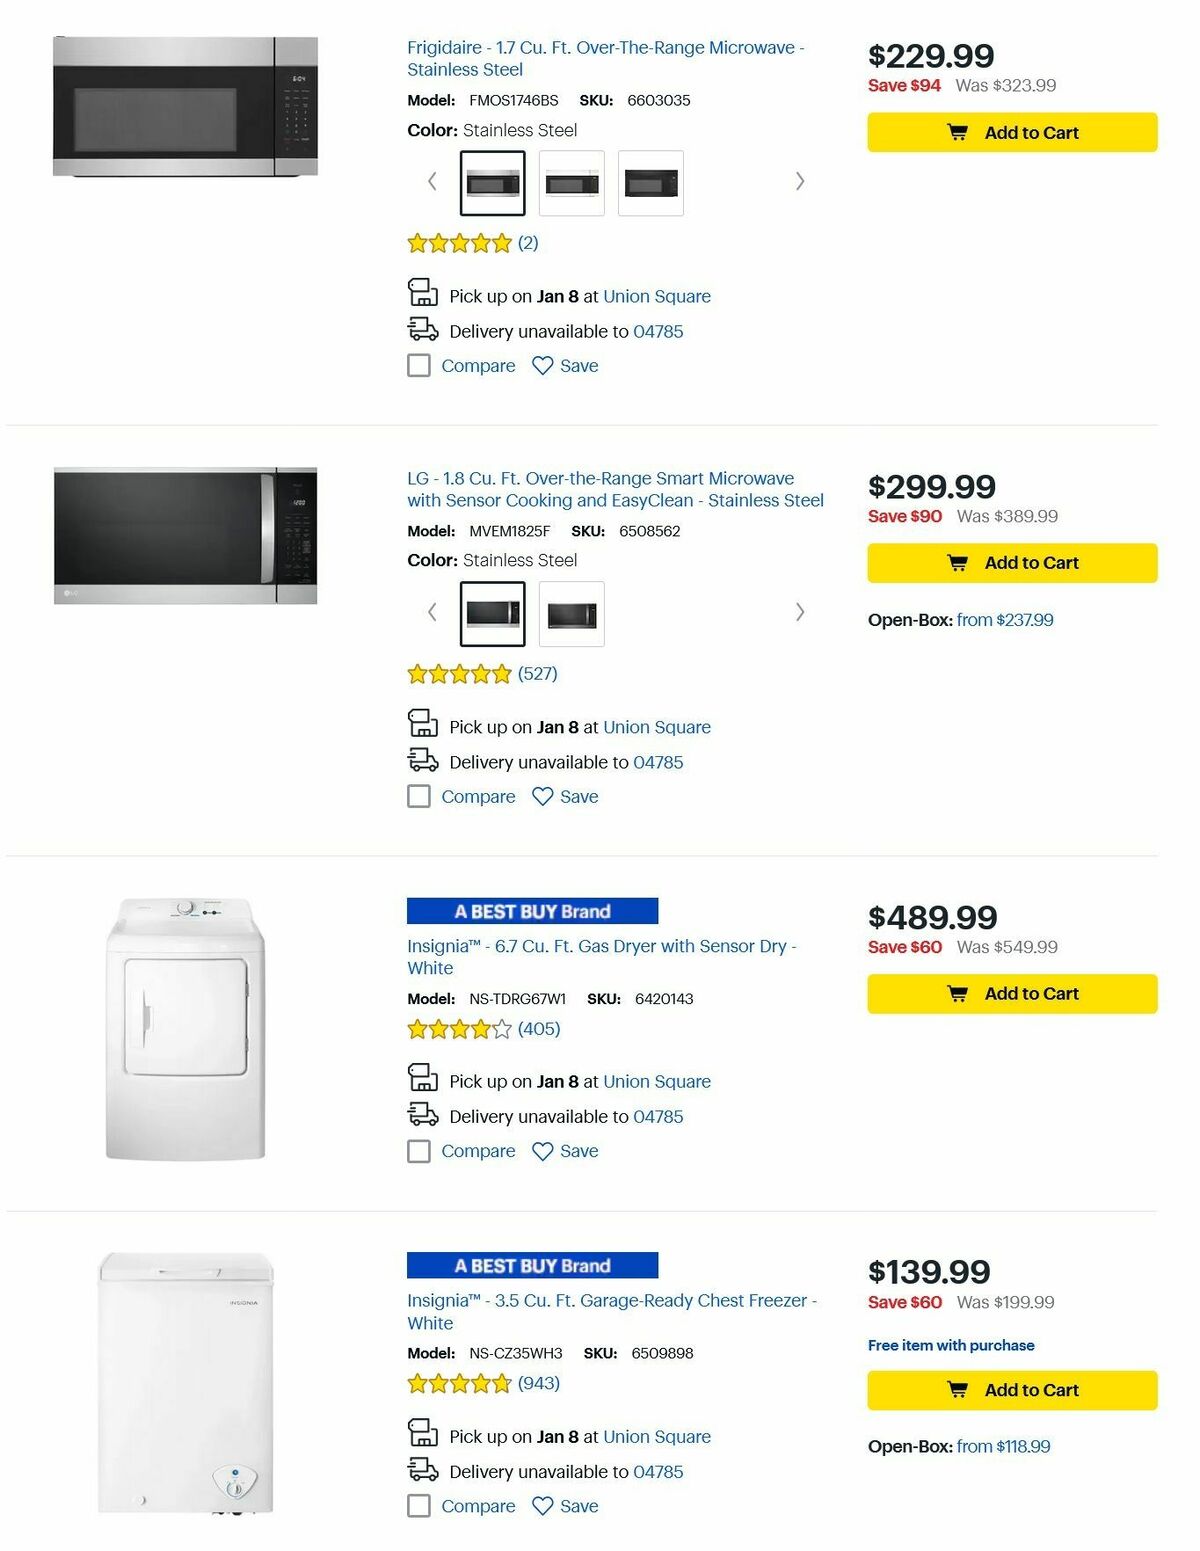The width and height of the screenshot is (1200, 1551).
Task: Check Compare for Frigidaire microwave
Action: [x=418, y=366]
